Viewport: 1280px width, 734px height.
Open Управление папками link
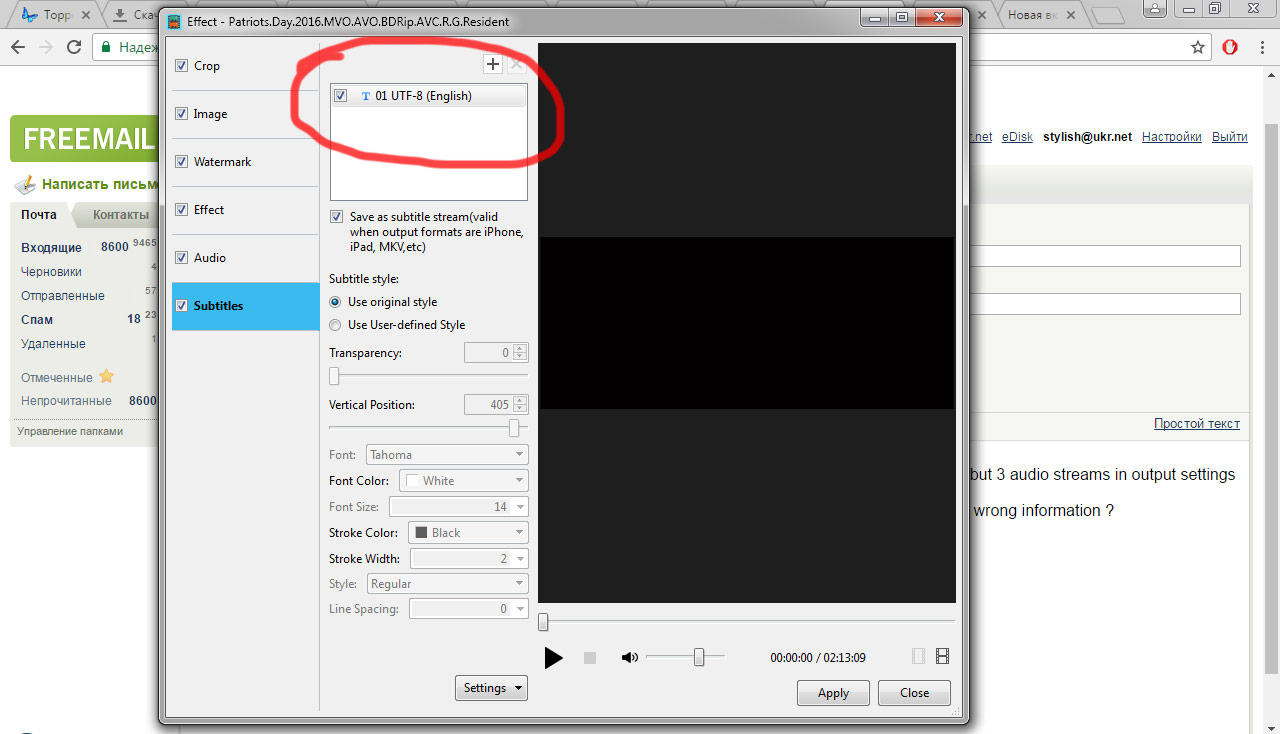tap(70, 432)
